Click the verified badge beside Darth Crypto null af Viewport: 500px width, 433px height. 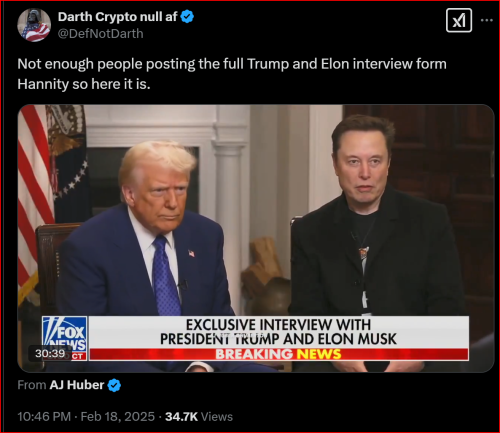pyautogui.click(x=187, y=16)
